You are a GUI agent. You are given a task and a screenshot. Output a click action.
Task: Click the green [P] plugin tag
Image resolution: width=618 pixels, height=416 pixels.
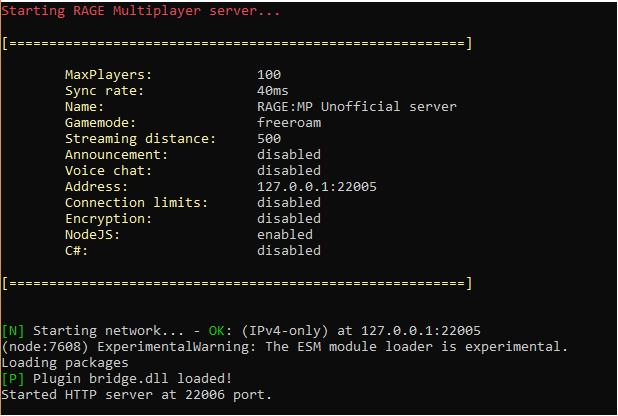tap(13, 378)
